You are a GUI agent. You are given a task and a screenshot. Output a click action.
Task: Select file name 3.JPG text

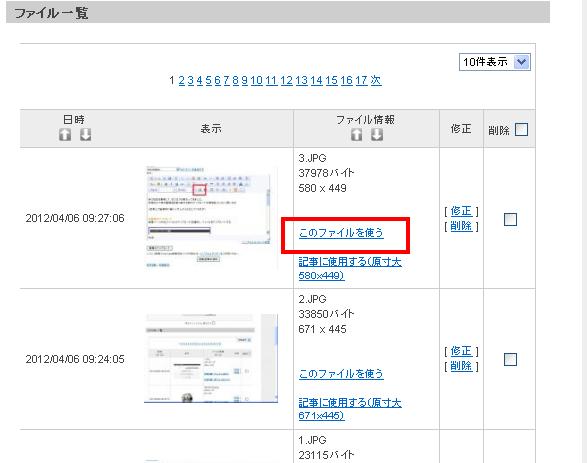click(x=312, y=158)
